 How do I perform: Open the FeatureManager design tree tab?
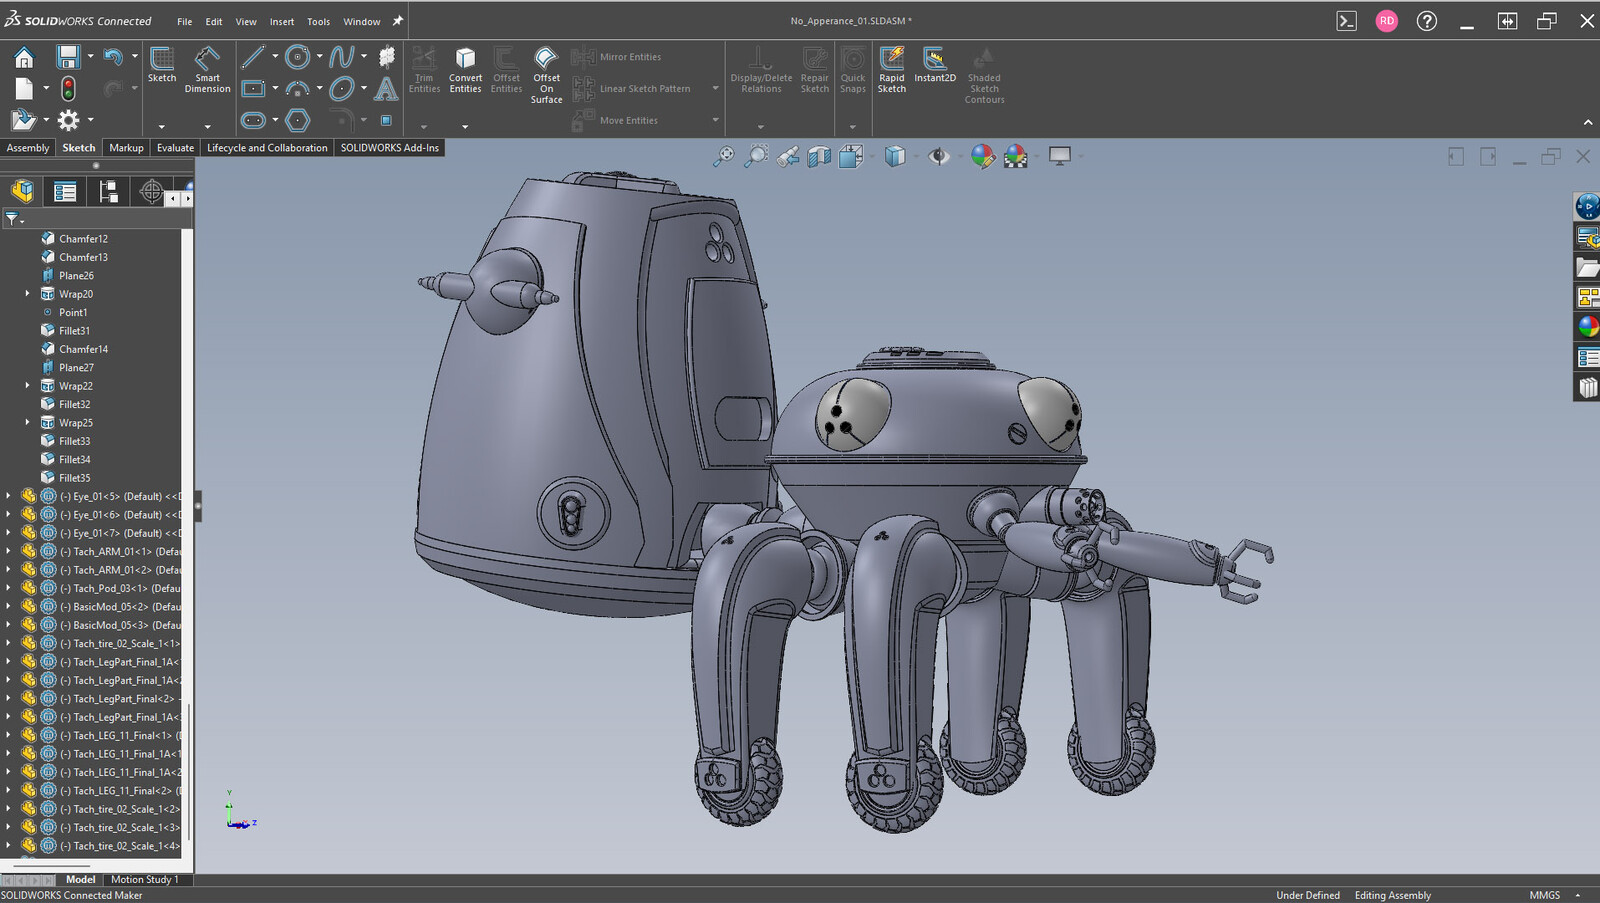(x=22, y=191)
